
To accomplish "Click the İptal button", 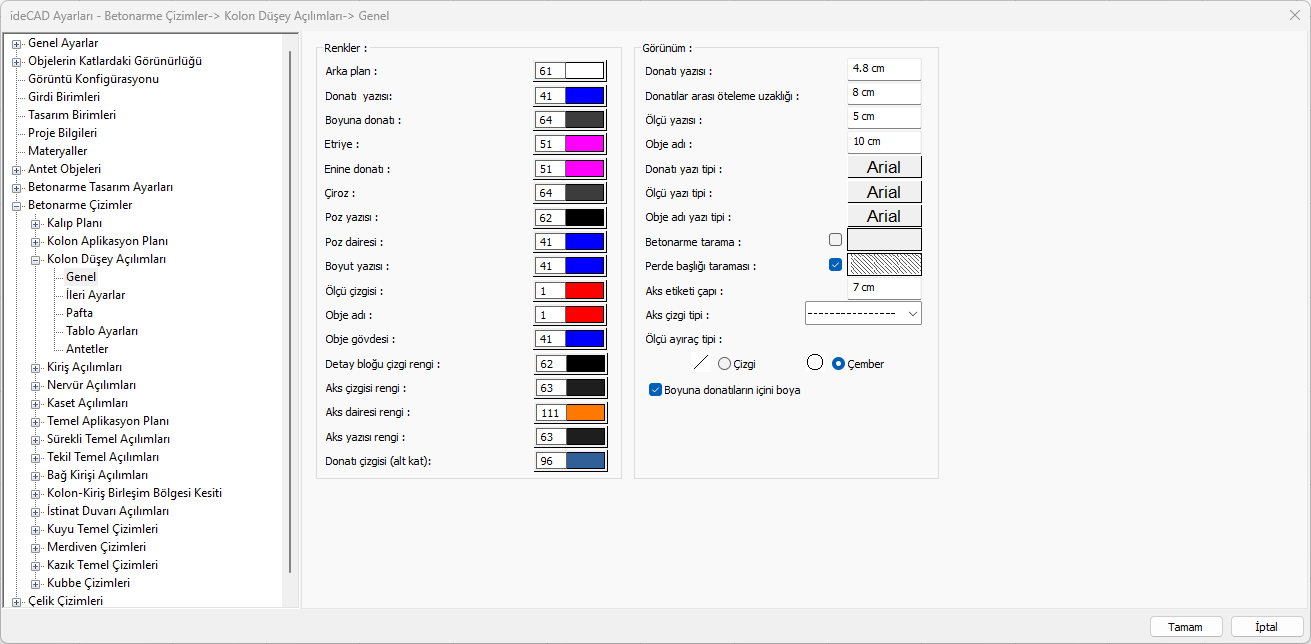I will (x=1266, y=627).
